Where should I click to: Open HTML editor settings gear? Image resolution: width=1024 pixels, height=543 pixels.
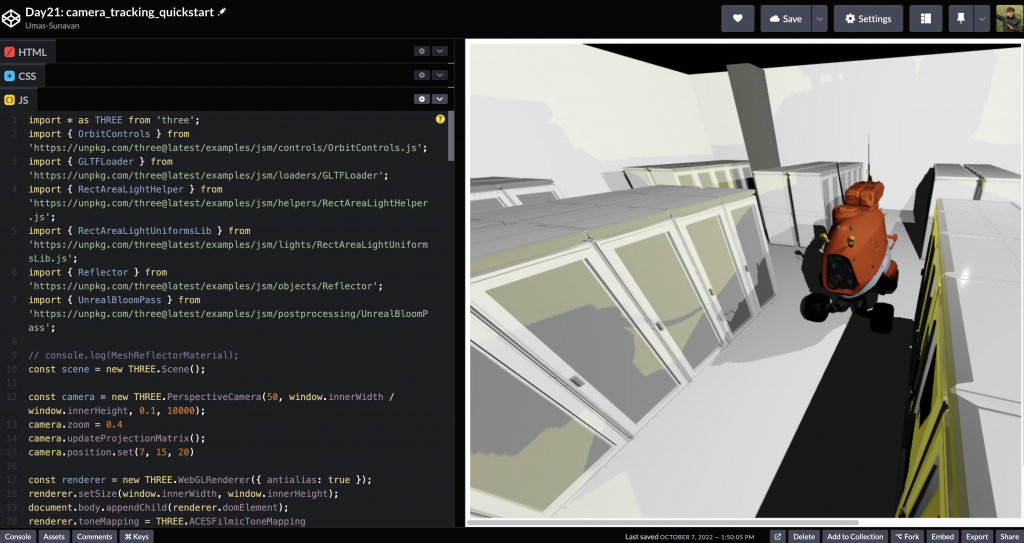pyautogui.click(x=422, y=51)
